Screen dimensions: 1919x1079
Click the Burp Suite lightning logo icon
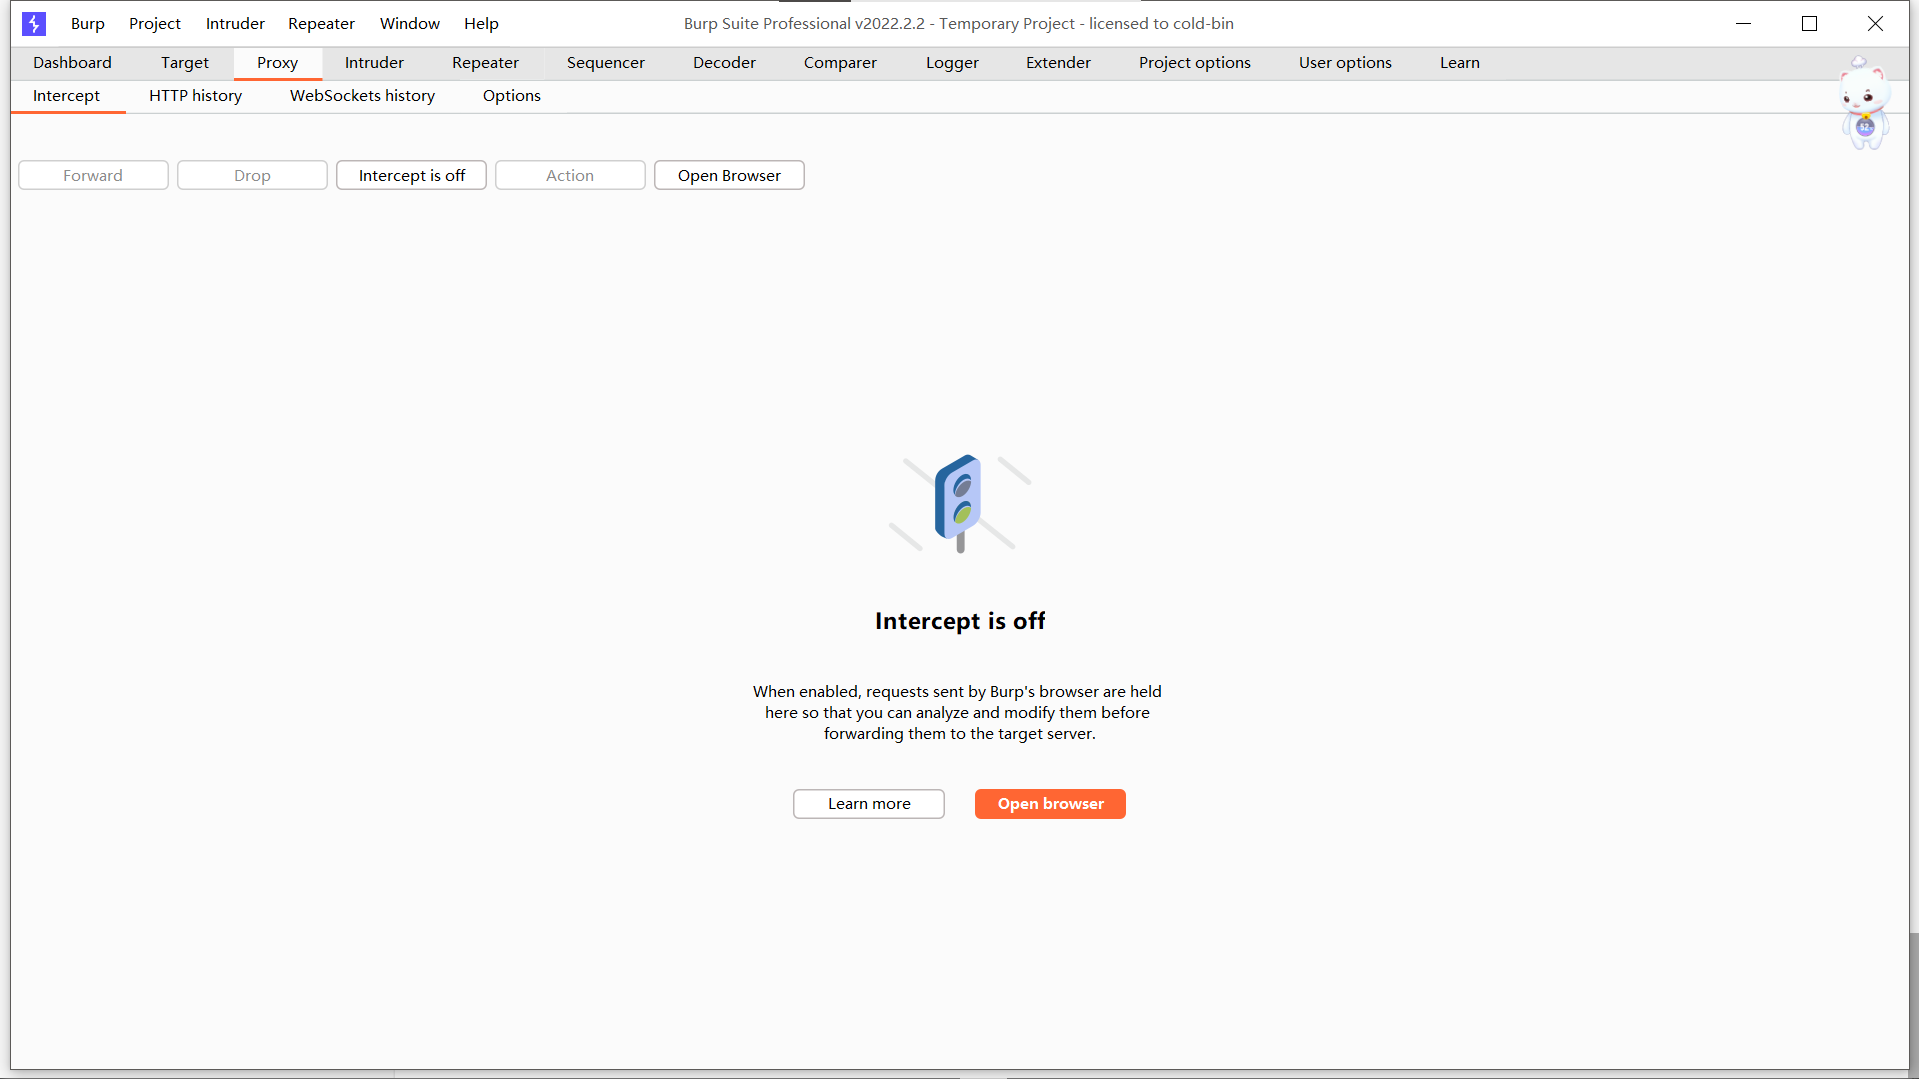34,23
